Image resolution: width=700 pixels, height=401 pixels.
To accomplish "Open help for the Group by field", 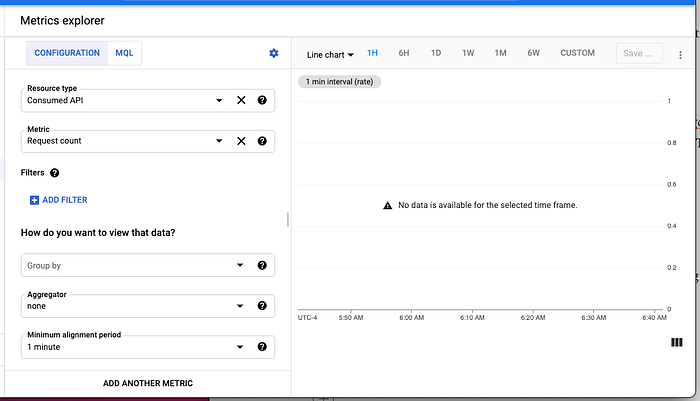I will pos(262,265).
